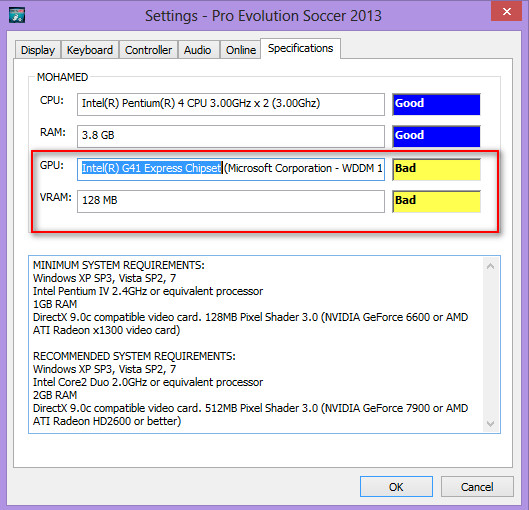Click the 'RAM:' label
Viewport: 529px width, 510px height.
(x=53, y=132)
